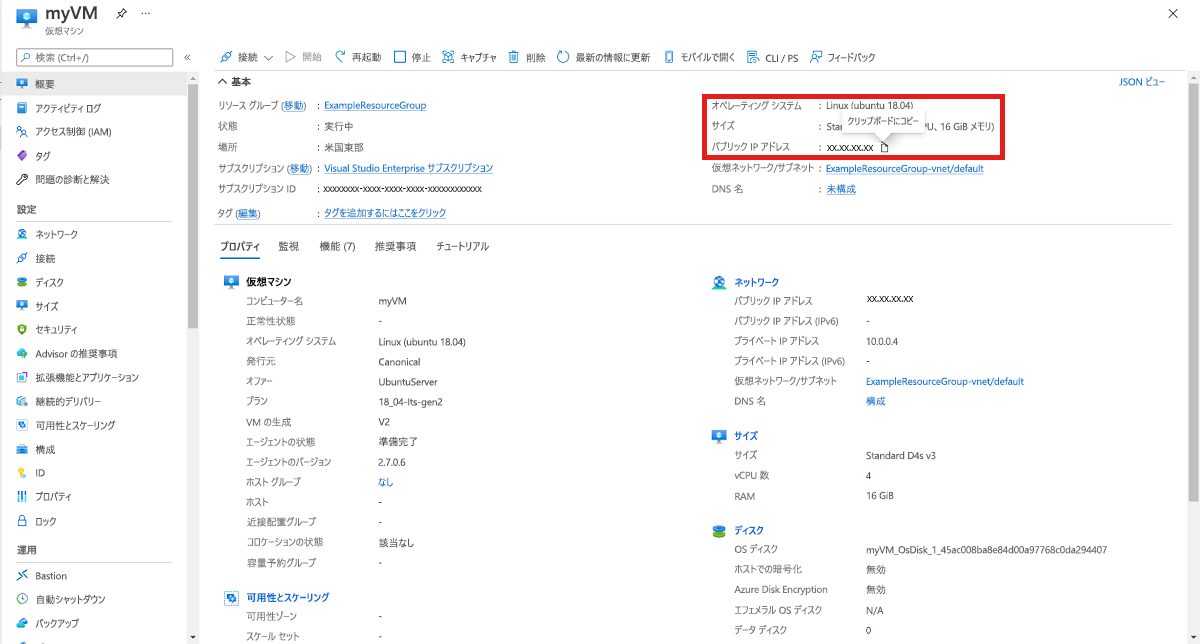
Task: Select the プロパティ tab
Action: pyautogui.click(x=240, y=246)
